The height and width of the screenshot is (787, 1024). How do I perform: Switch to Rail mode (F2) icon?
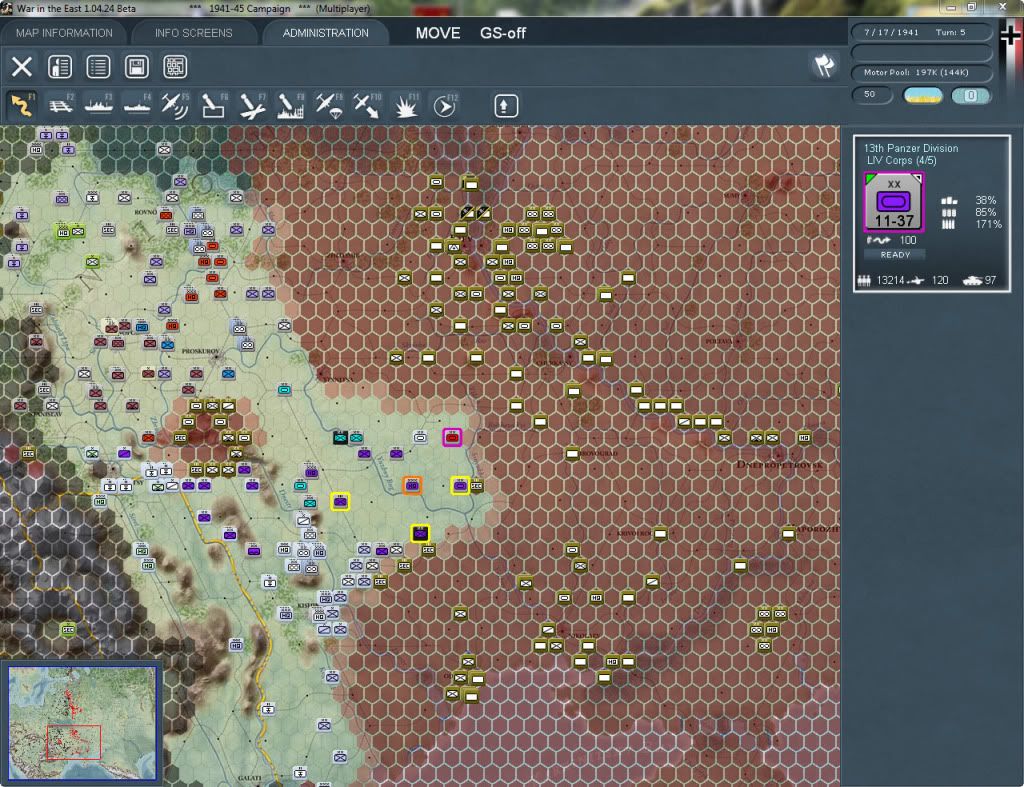[60, 105]
